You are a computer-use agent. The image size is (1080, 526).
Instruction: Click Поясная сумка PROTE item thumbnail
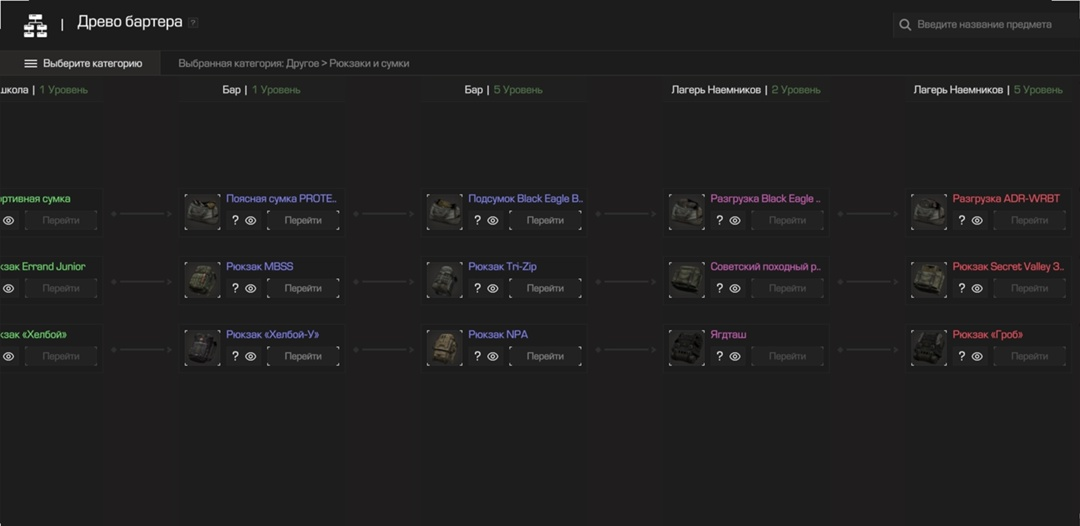202,212
